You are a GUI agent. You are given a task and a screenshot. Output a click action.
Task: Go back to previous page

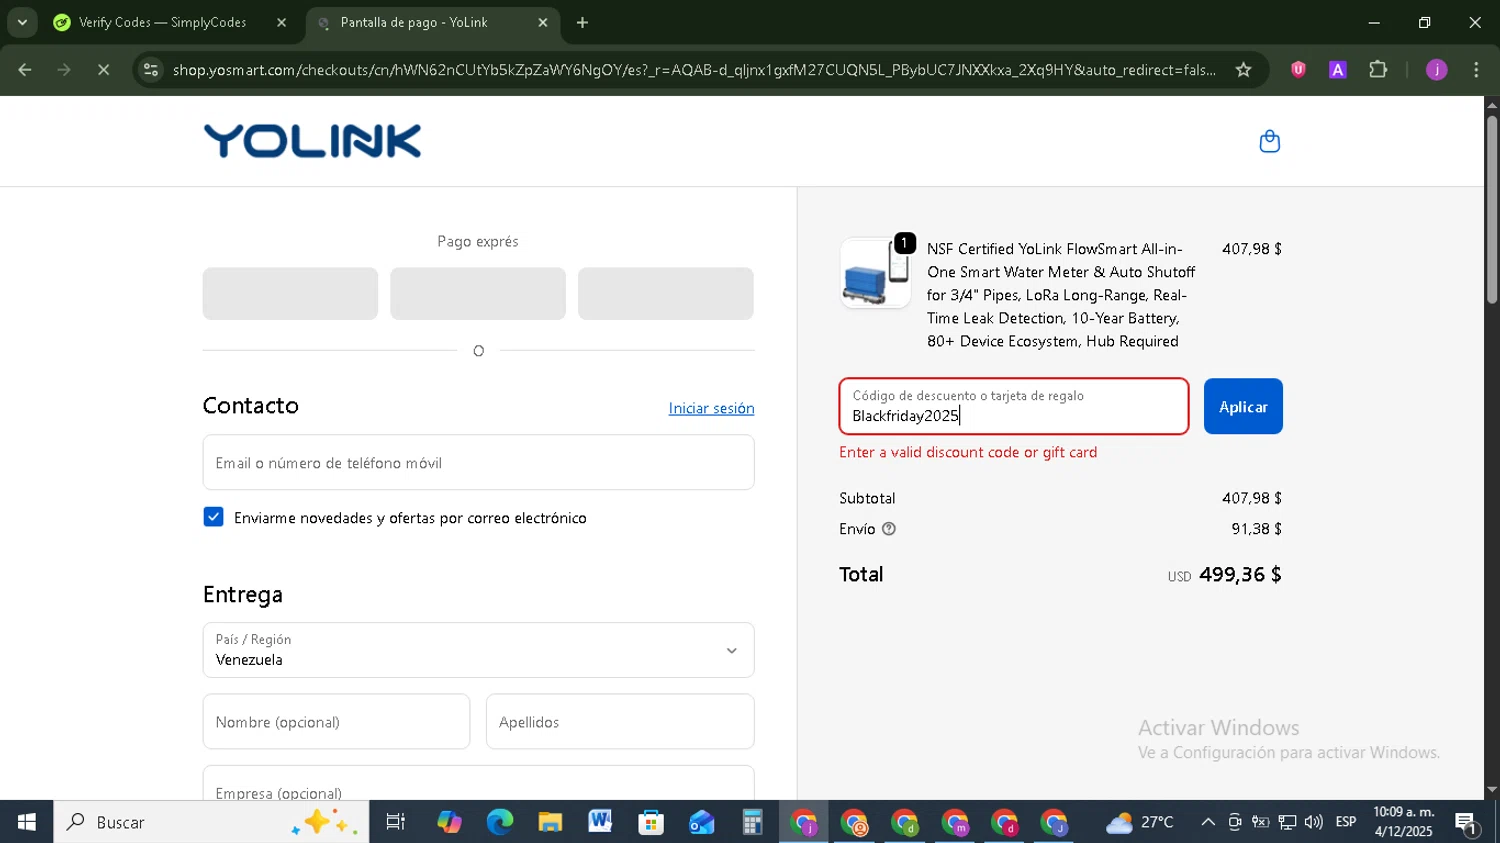[x=25, y=70]
